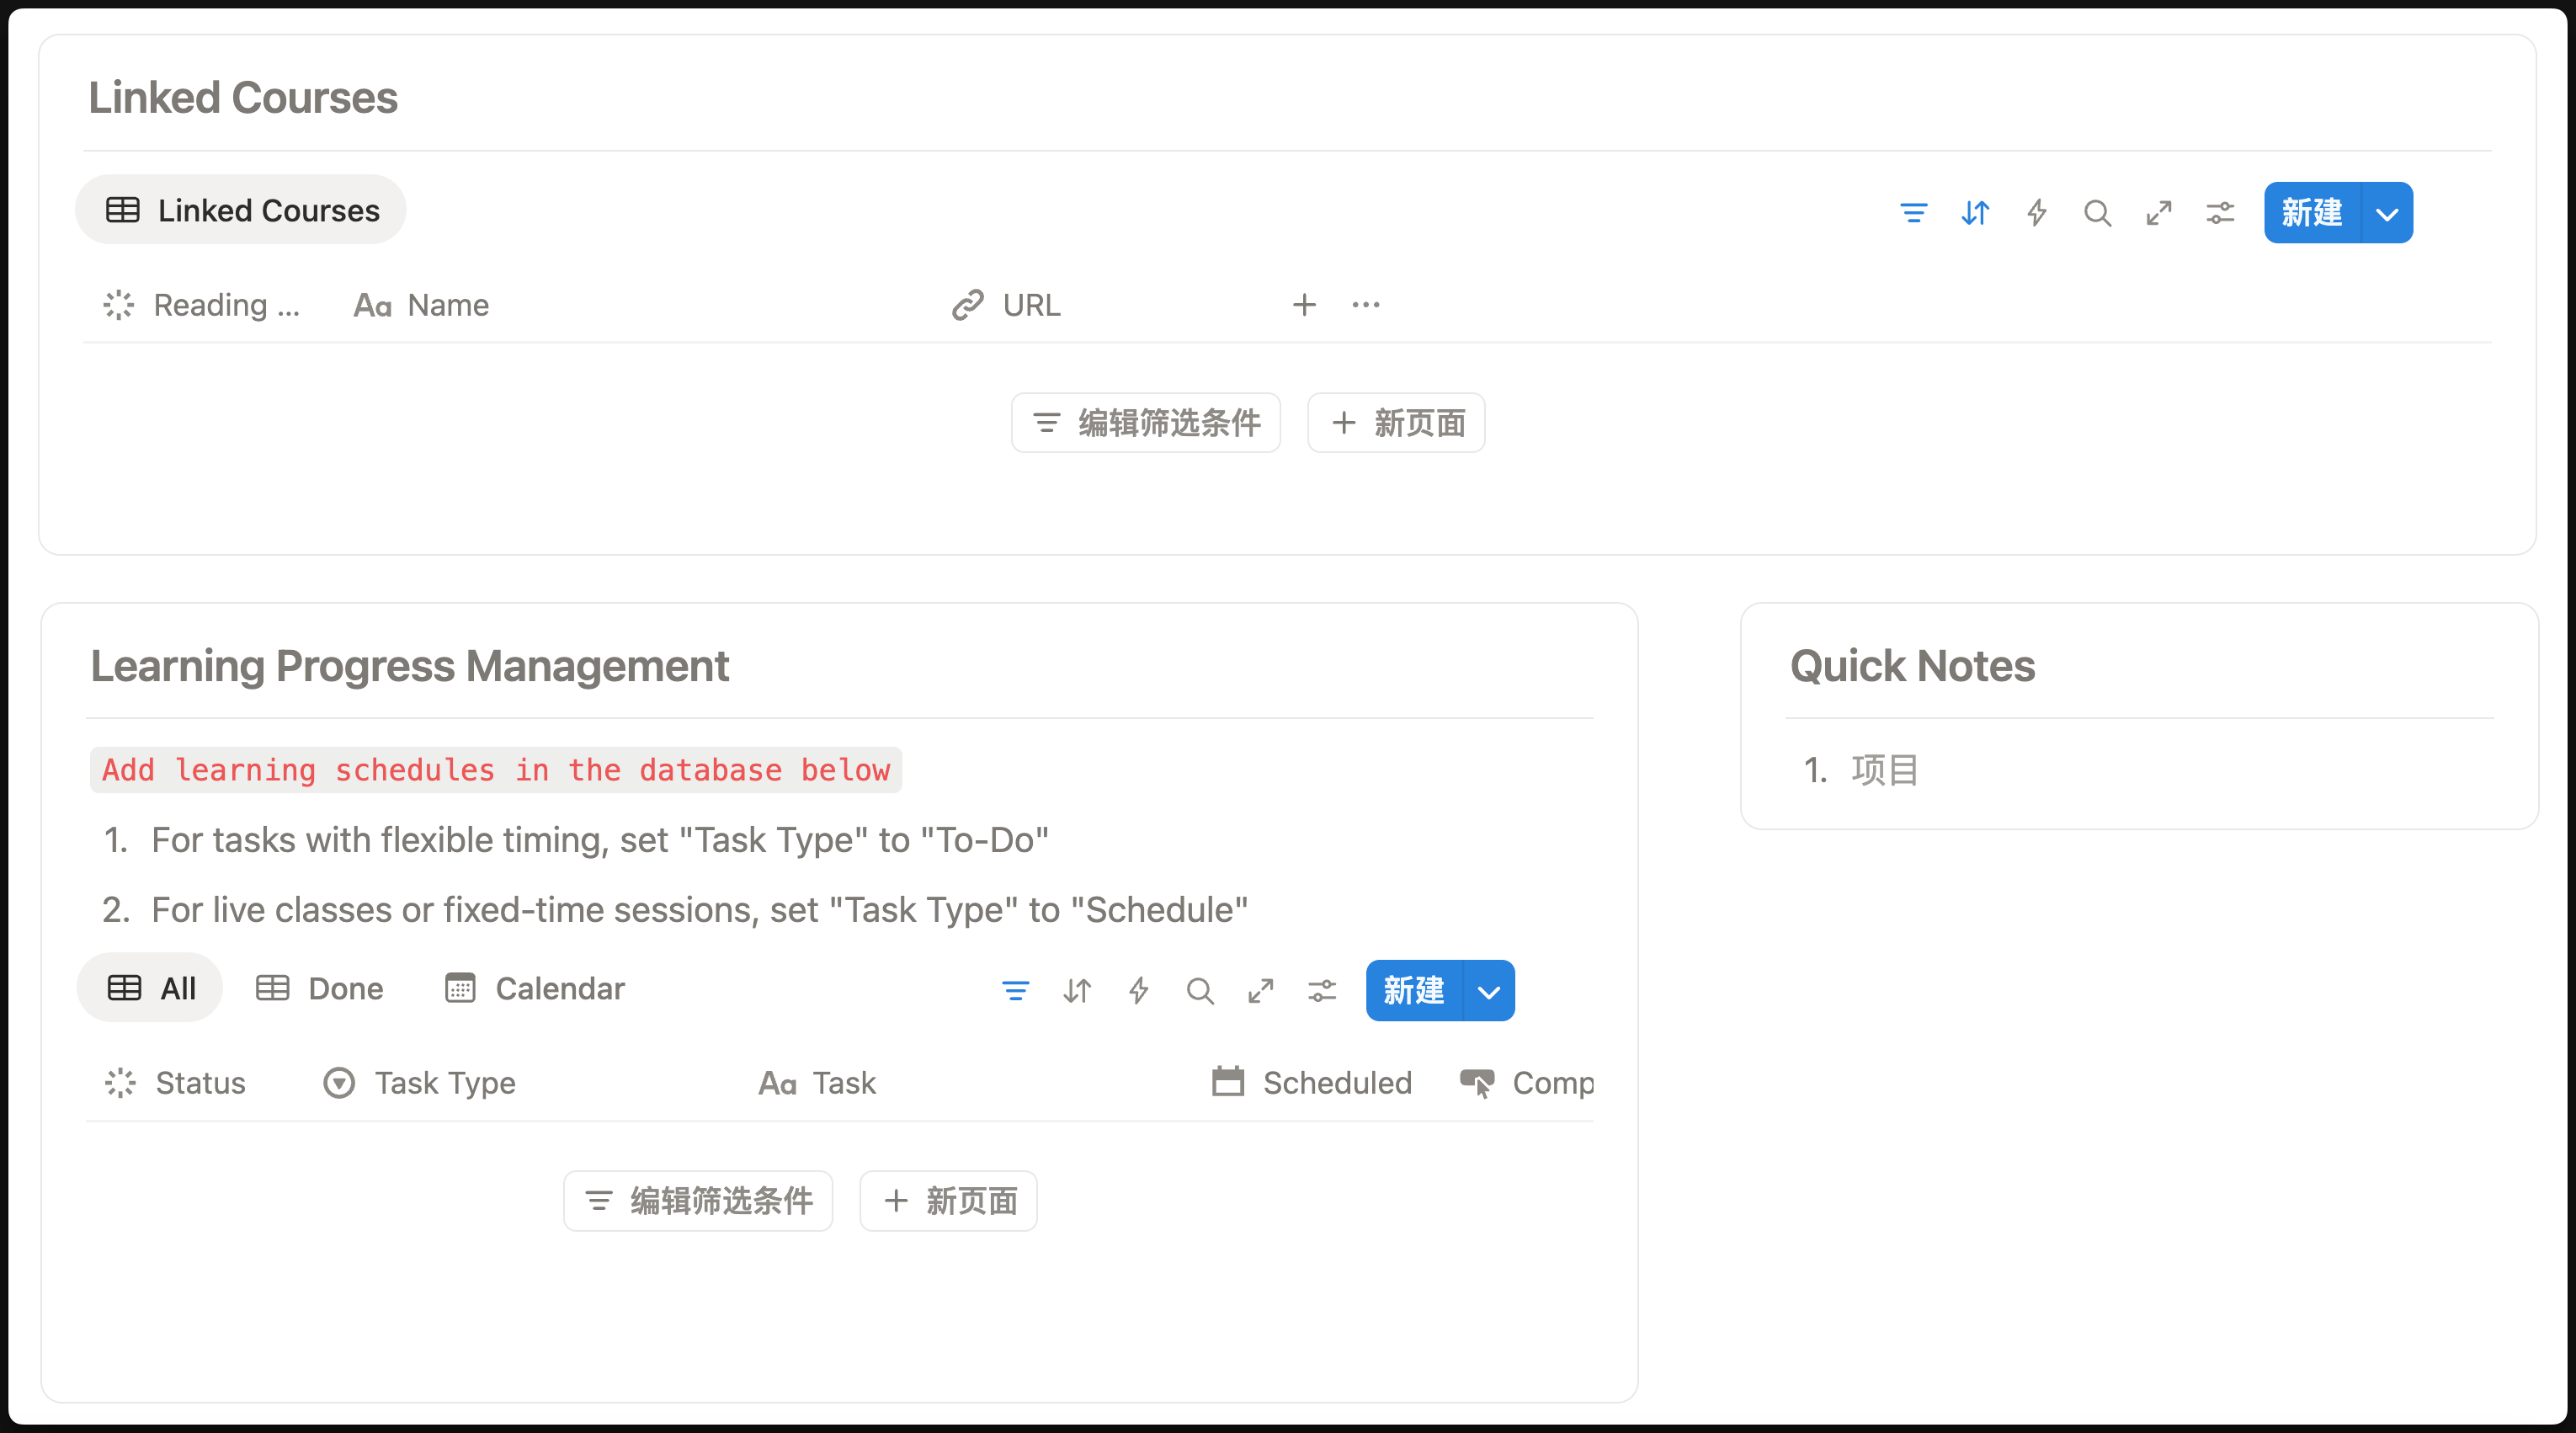
Task: Click sort icon in Linked Courses toolbar
Action: click(1975, 213)
